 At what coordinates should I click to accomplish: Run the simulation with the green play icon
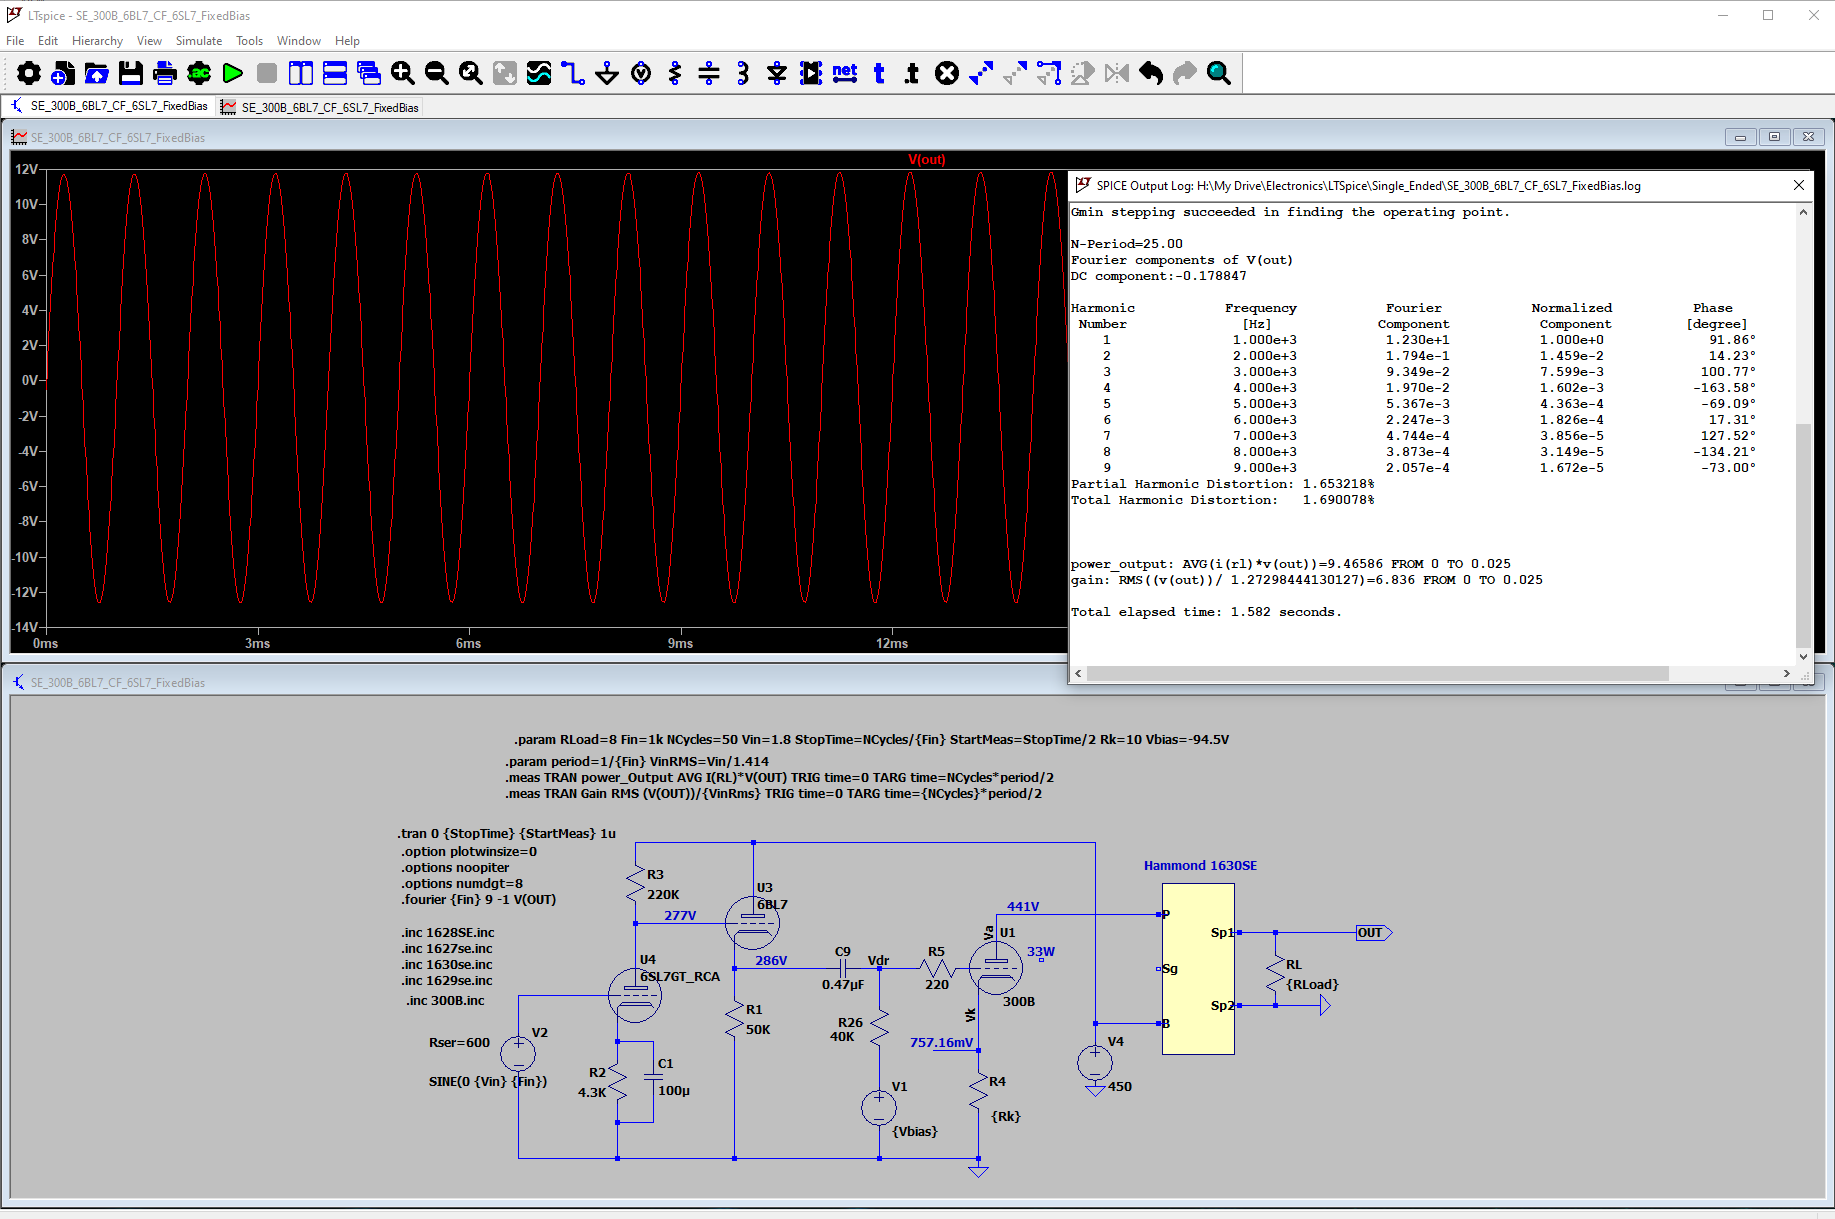tap(233, 73)
